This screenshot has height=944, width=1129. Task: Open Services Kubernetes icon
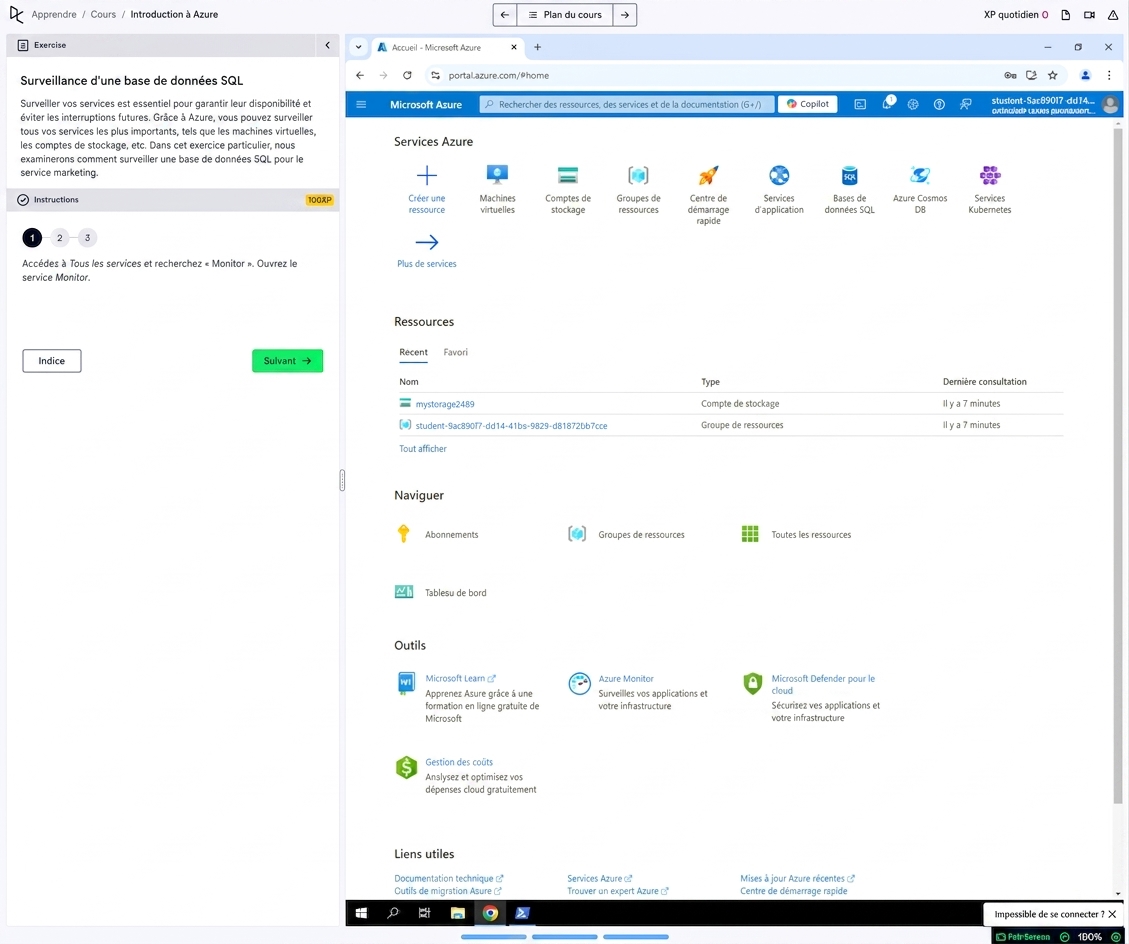tap(990, 175)
